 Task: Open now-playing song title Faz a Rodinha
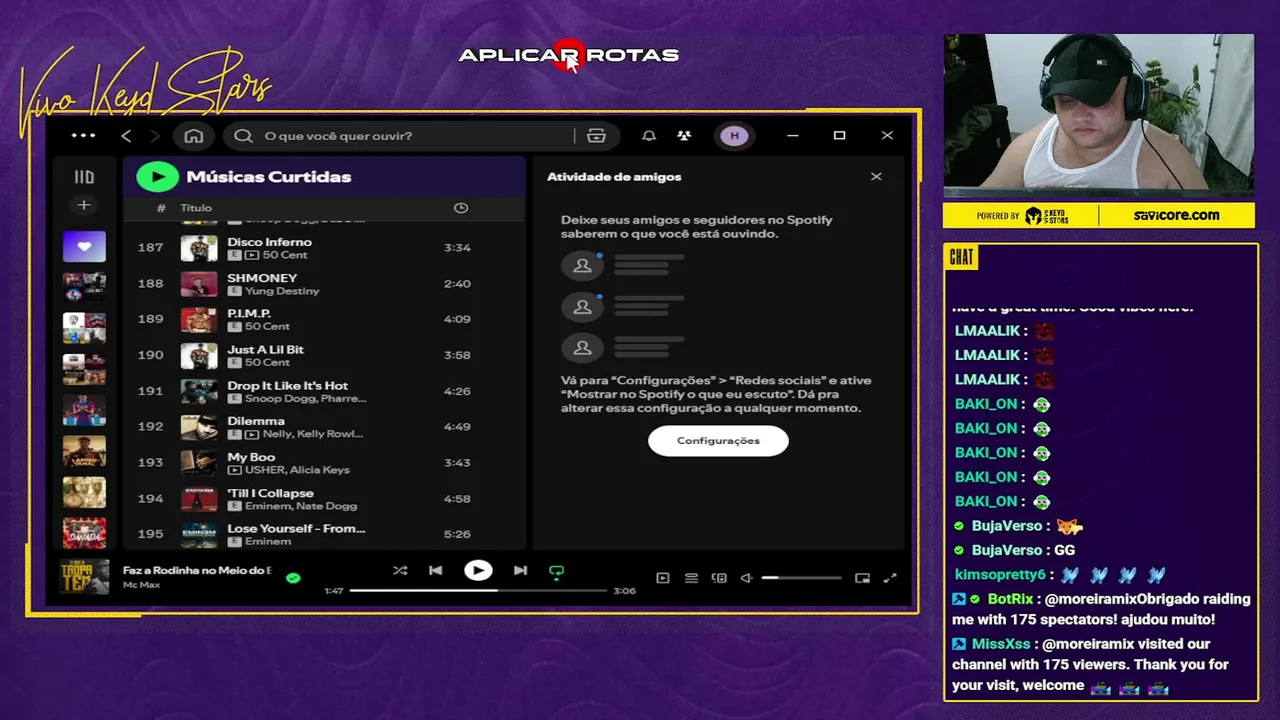[x=197, y=570]
